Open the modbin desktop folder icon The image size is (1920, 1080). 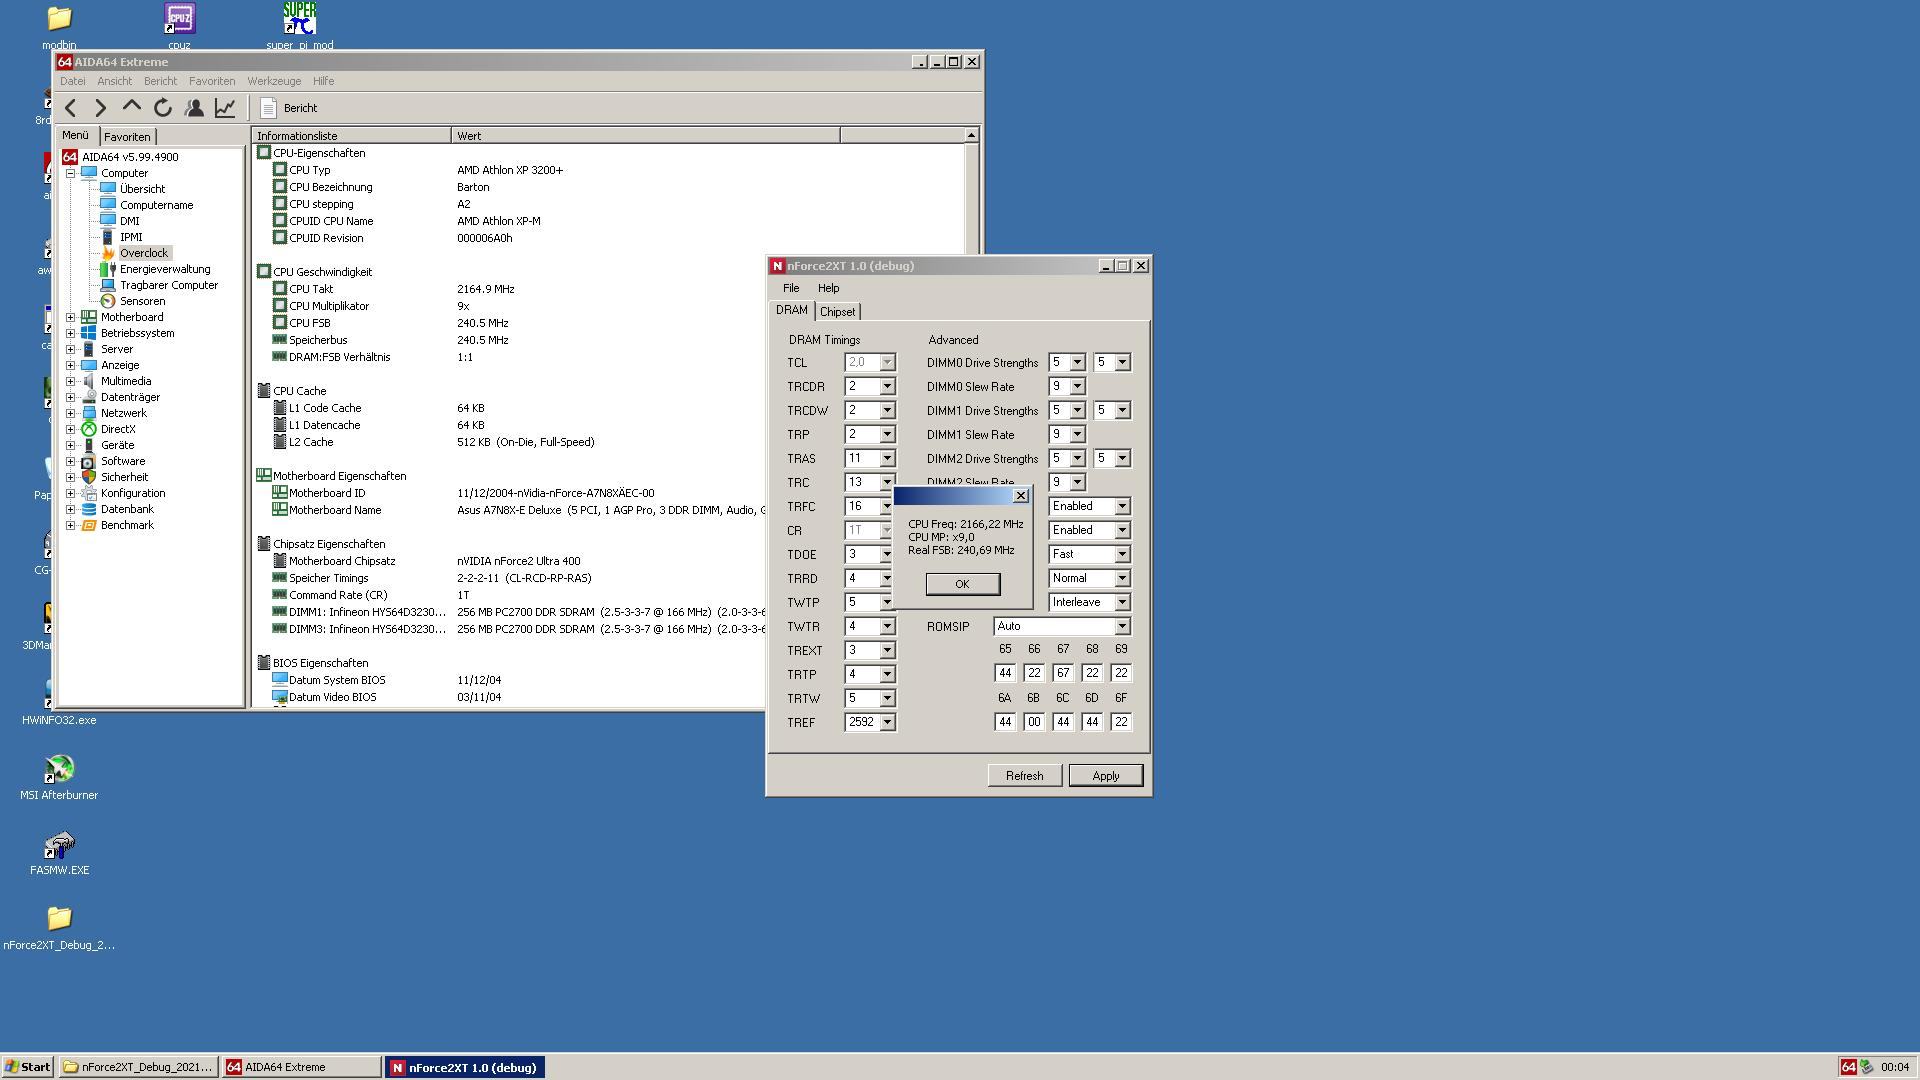pyautogui.click(x=59, y=27)
